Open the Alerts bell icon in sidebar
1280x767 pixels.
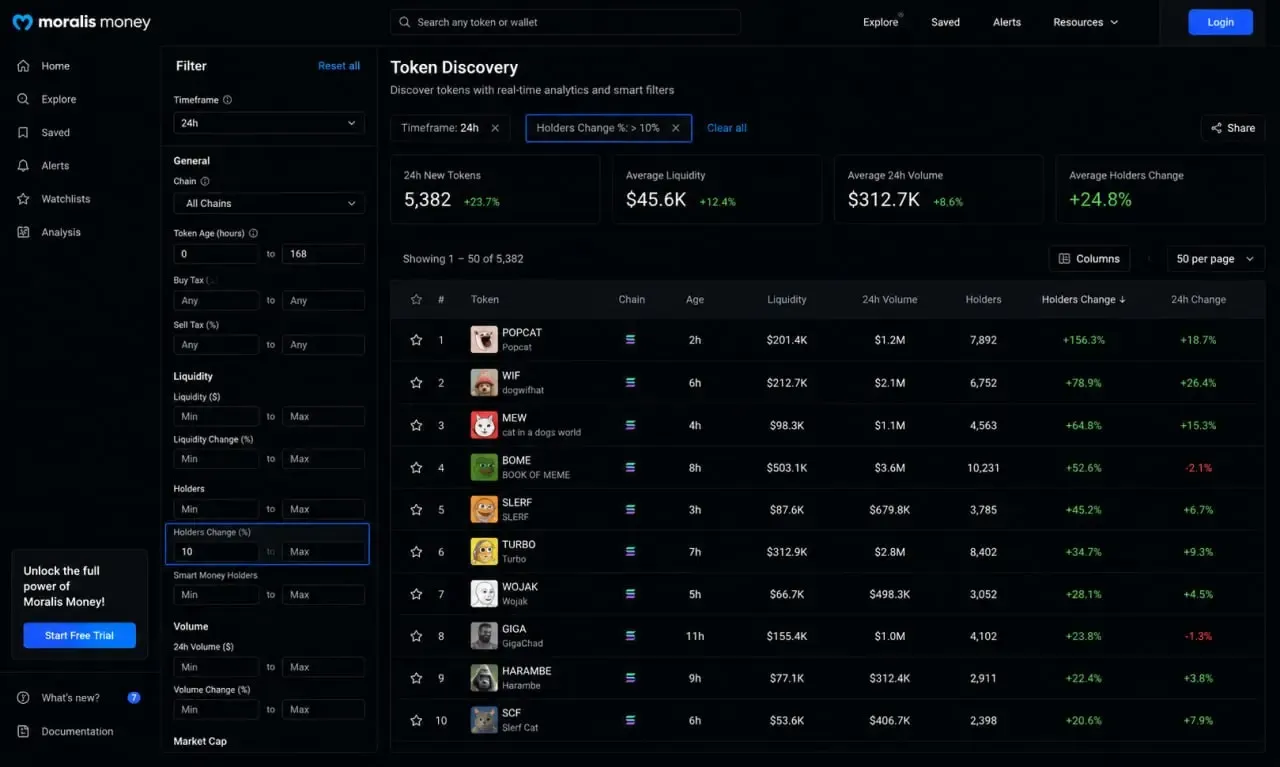click(x=23, y=166)
